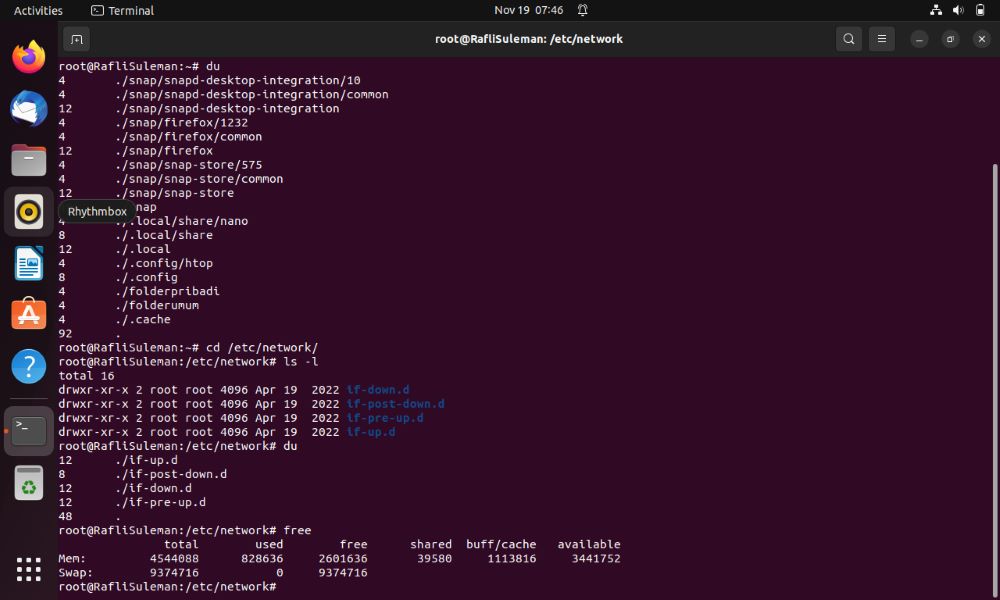Click the if-post-down.d directory in ls output
This screenshot has height=600, width=1000.
click(395, 404)
